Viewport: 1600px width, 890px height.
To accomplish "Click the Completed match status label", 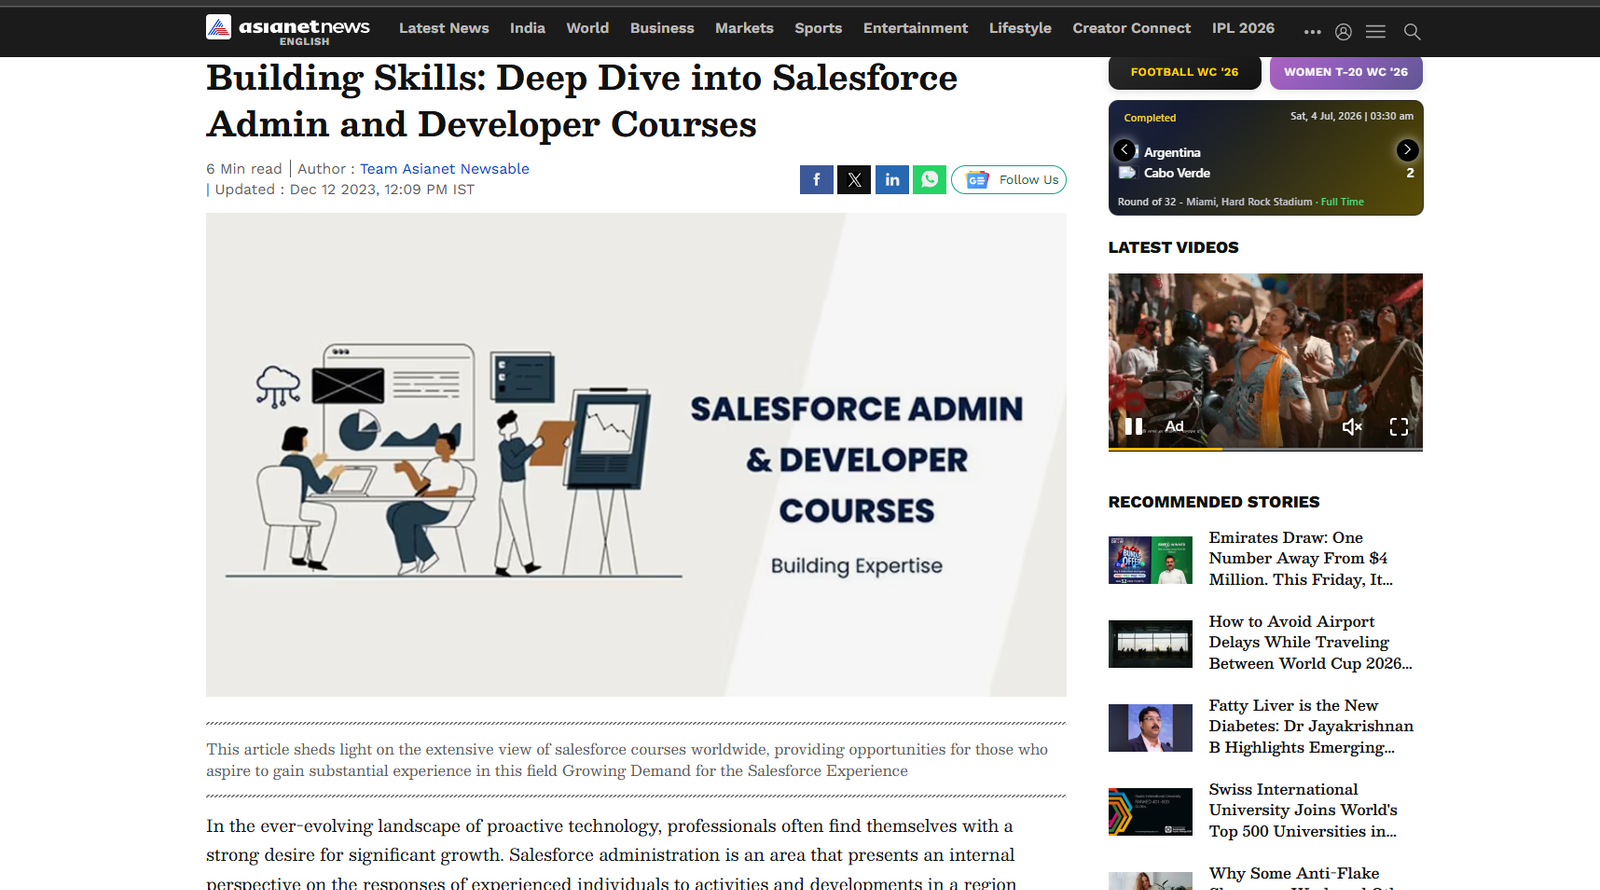I will [1150, 118].
